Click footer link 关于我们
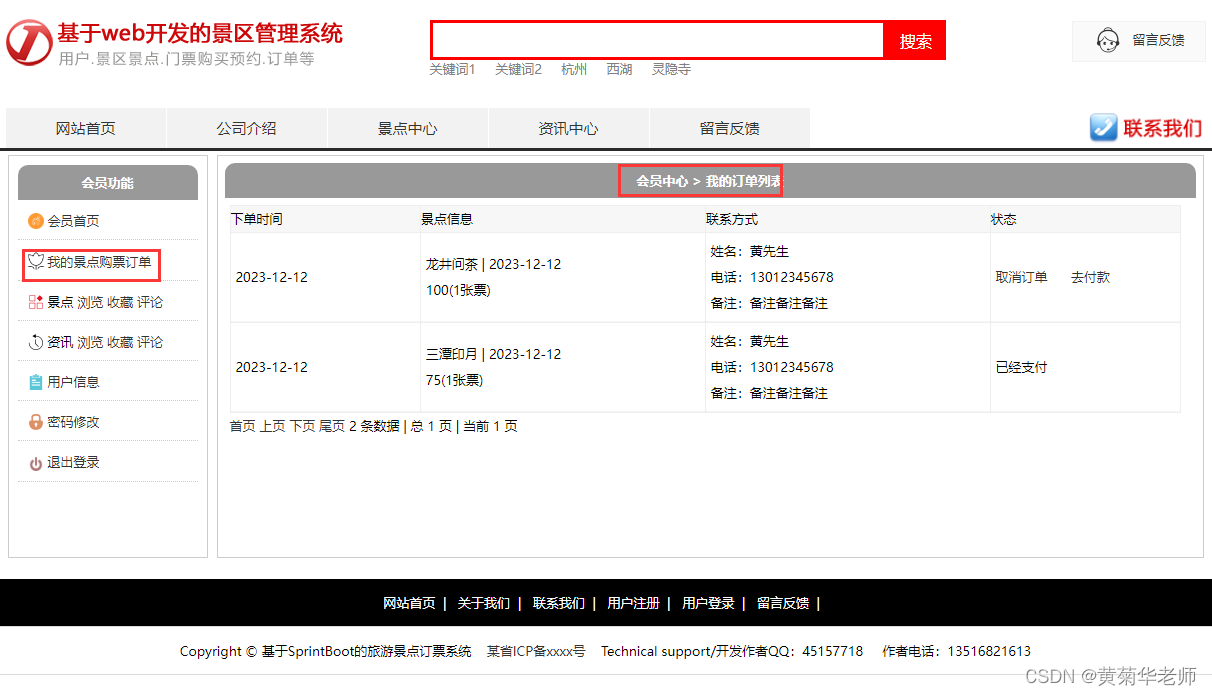 click(x=484, y=603)
